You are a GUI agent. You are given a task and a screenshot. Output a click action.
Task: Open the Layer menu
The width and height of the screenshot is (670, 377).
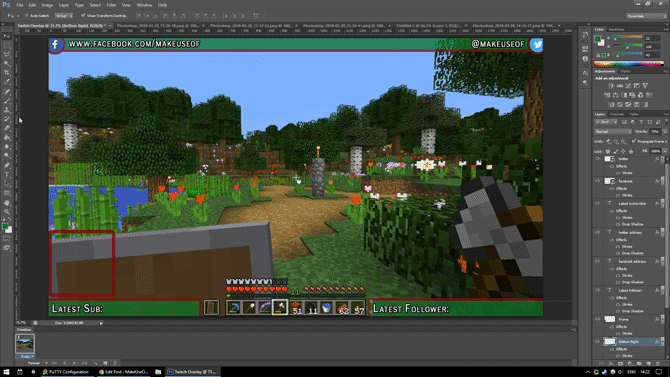(64, 5)
